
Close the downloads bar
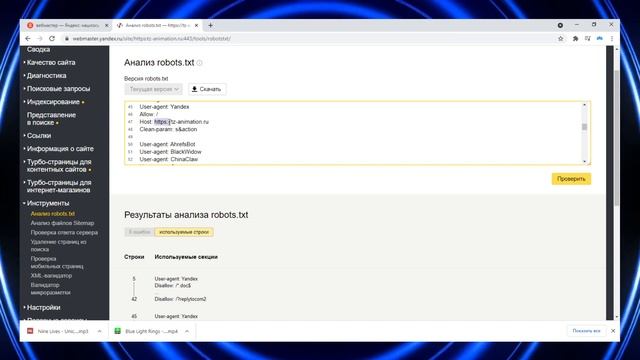(x=613, y=331)
